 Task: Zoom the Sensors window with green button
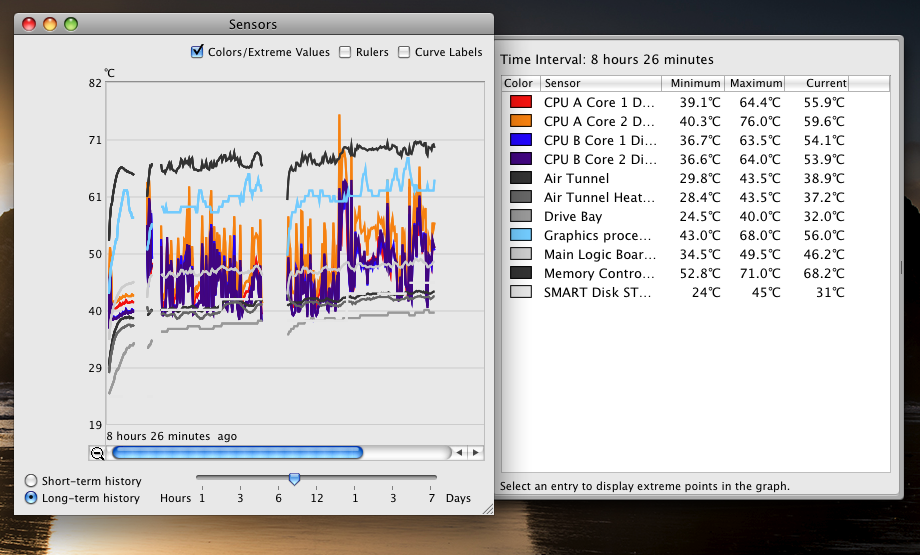point(71,24)
